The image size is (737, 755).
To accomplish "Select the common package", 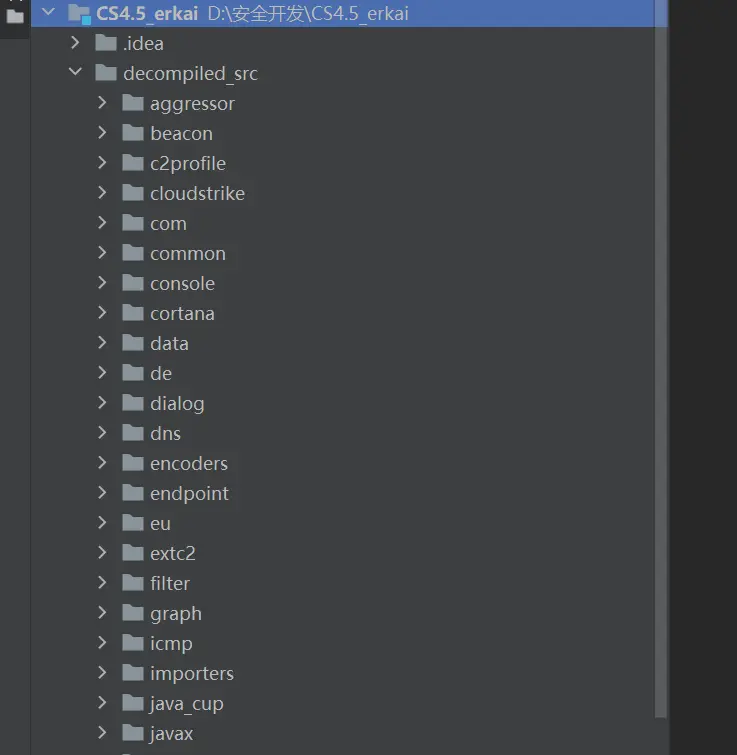I will pyautogui.click(x=187, y=253).
